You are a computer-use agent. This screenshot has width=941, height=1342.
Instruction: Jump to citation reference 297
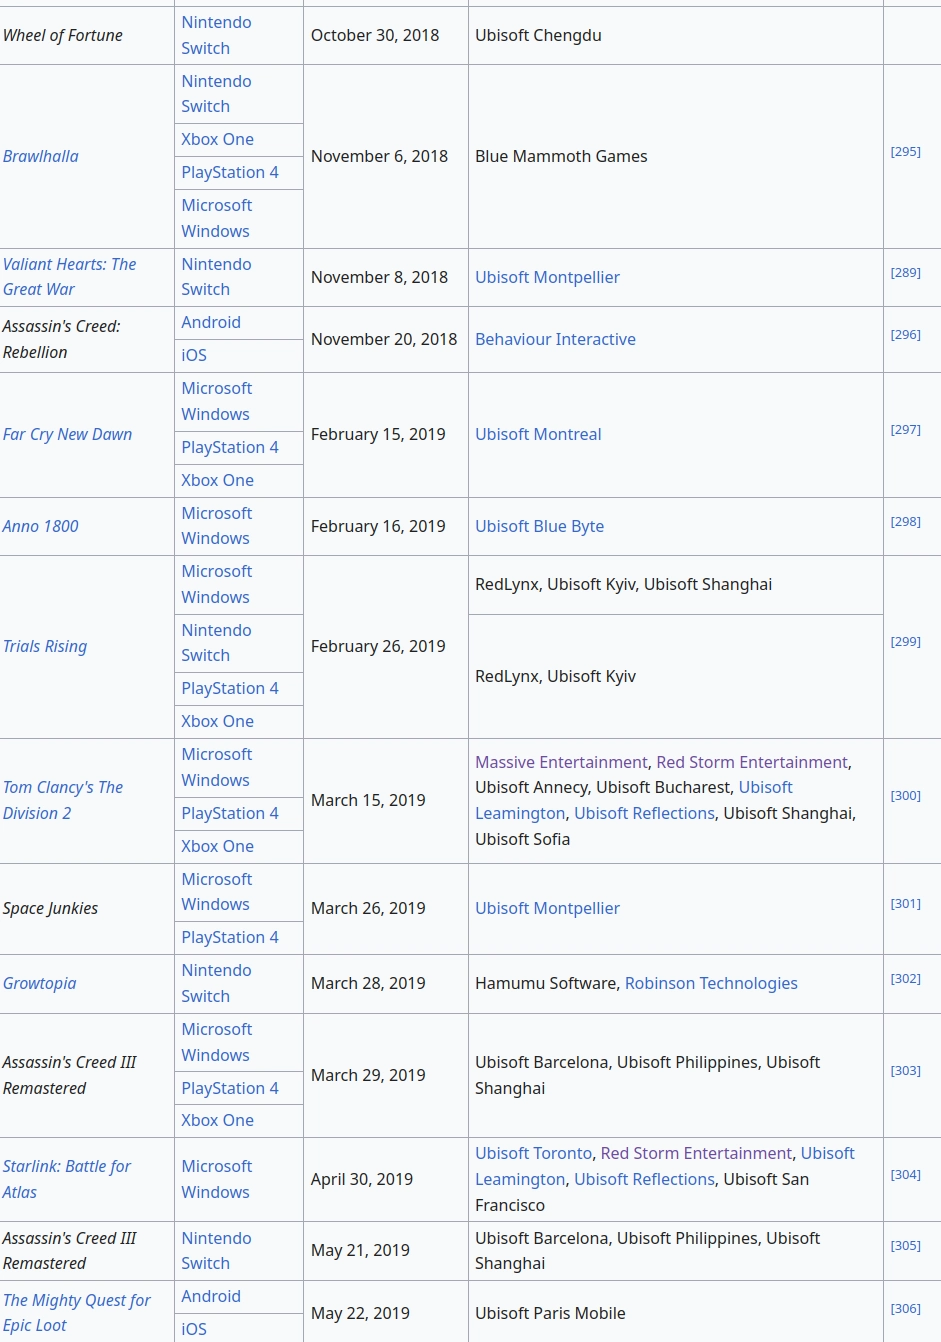(905, 430)
